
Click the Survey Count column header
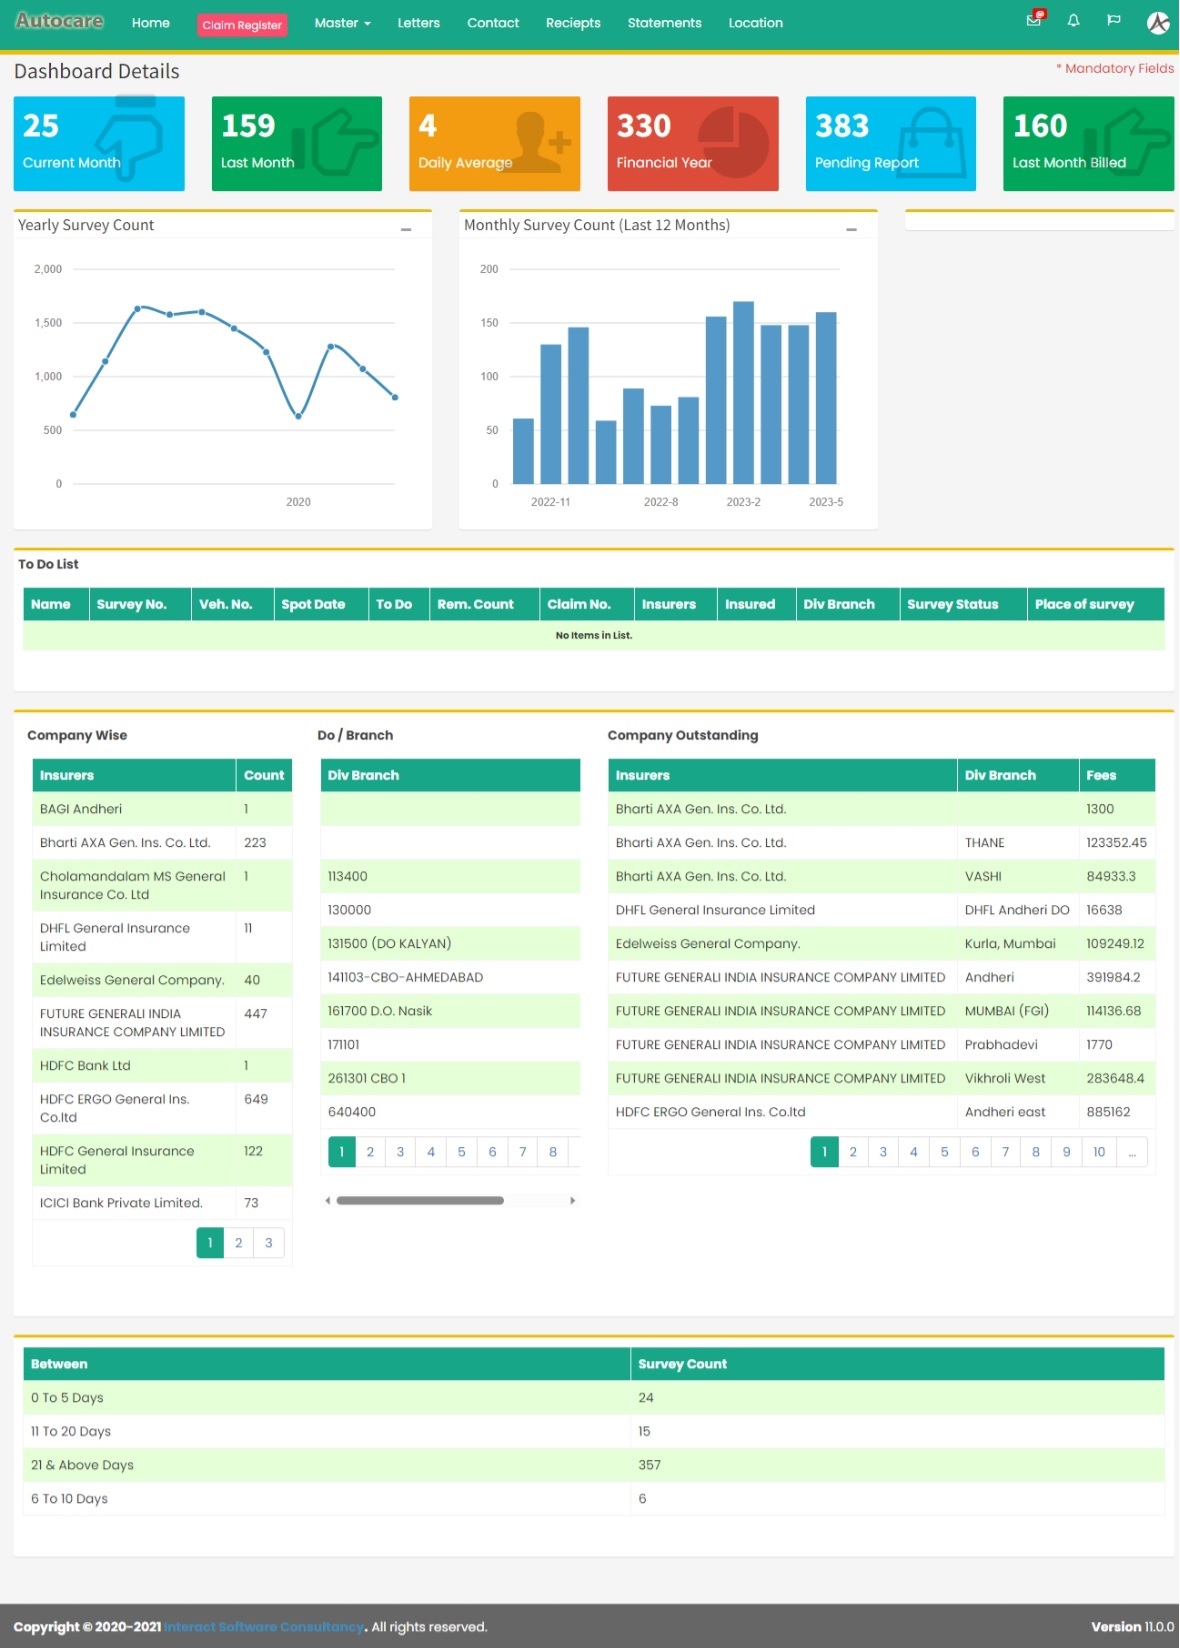[897, 1364]
